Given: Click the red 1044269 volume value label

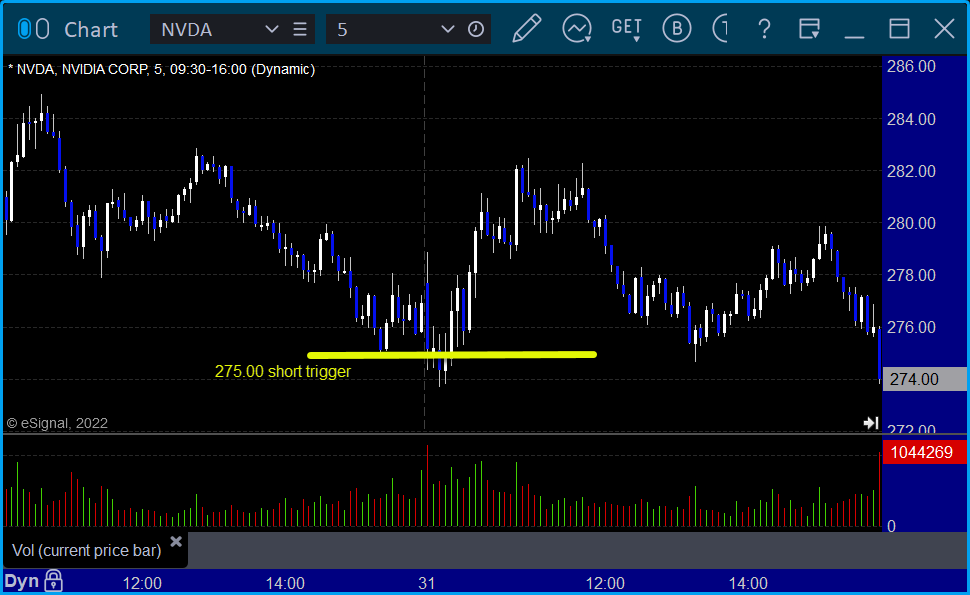Looking at the screenshot, I should click(x=924, y=452).
